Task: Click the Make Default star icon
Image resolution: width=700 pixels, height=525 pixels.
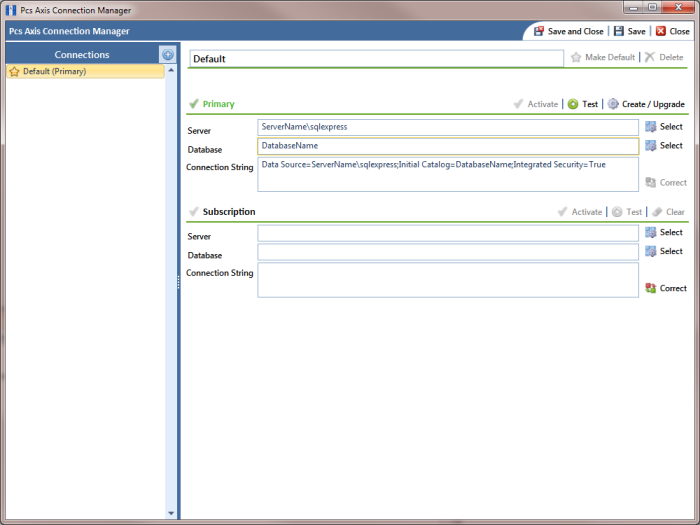Action: click(x=576, y=57)
